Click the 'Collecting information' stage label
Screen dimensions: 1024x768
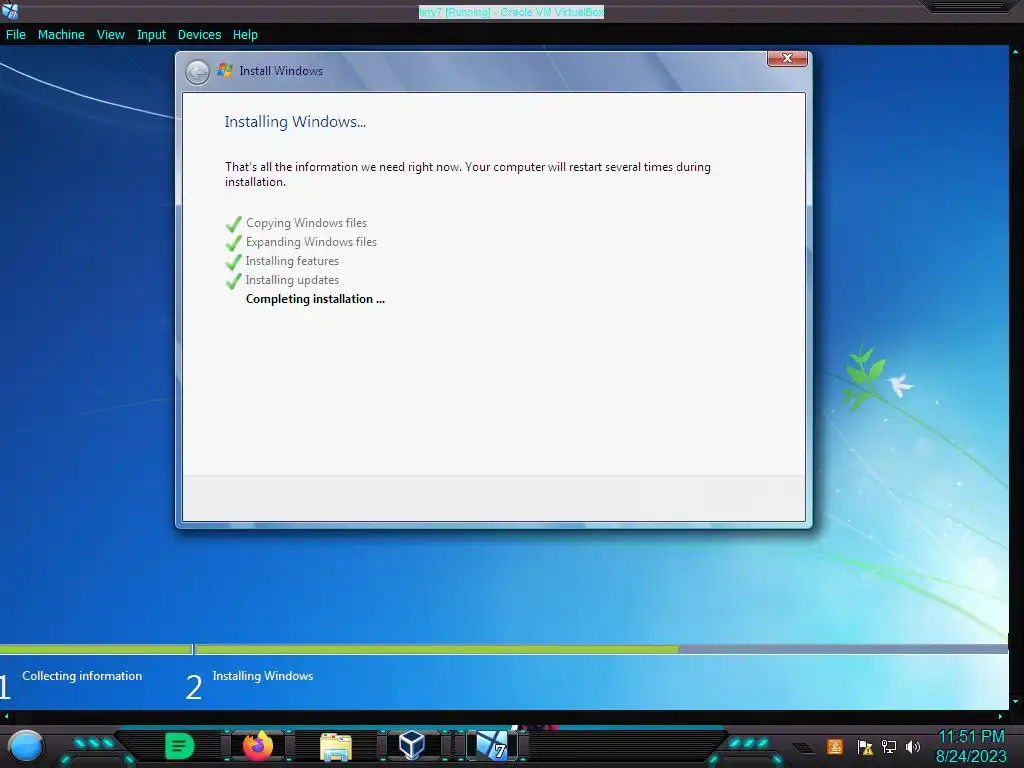[x=82, y=676]
